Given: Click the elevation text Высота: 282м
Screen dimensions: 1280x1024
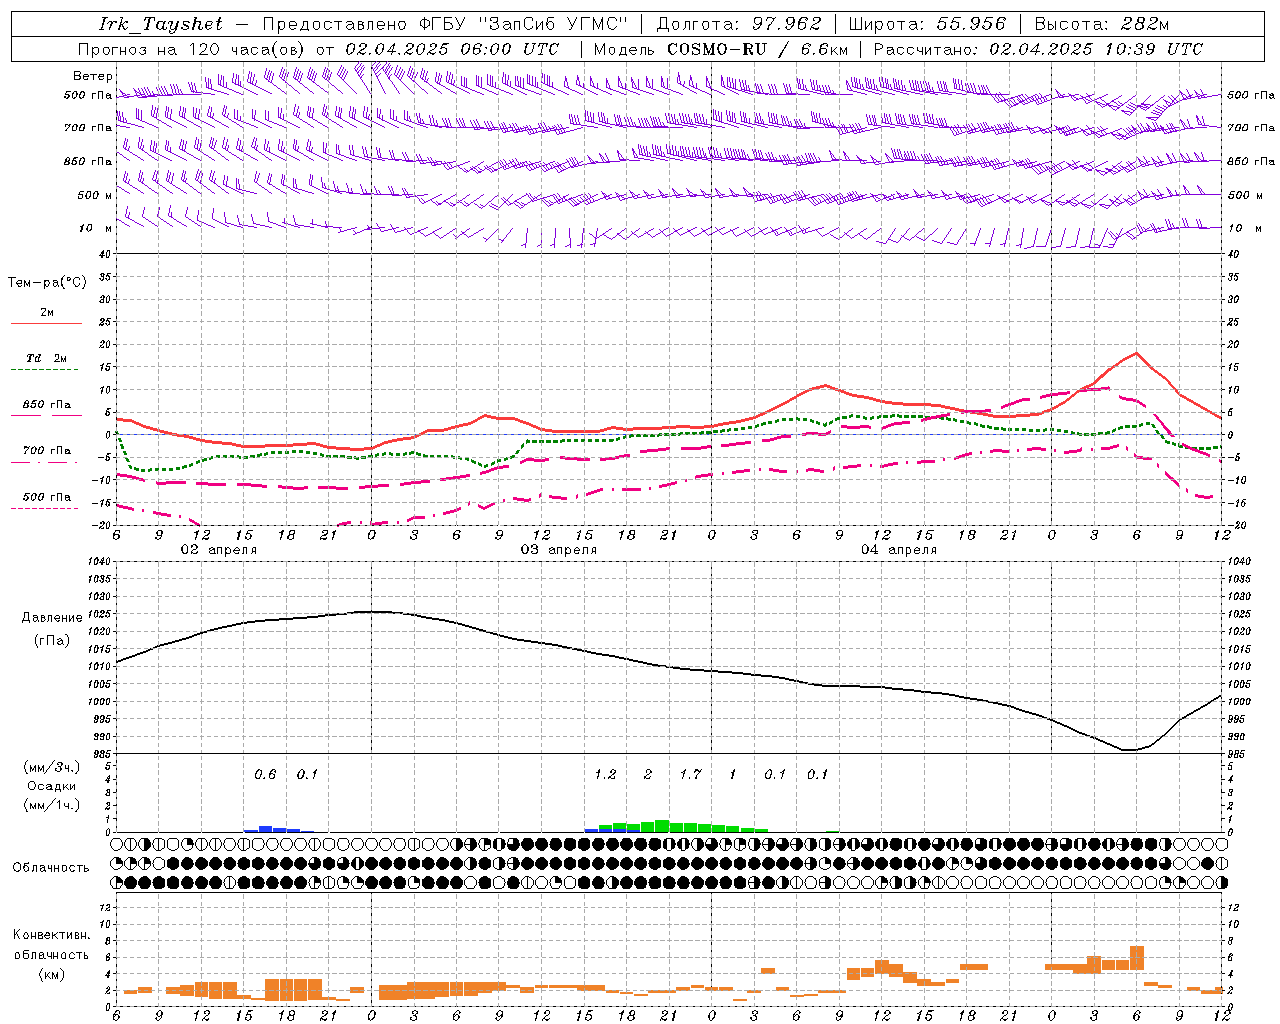Looking at the screenshot, I should coord(1101,24).
